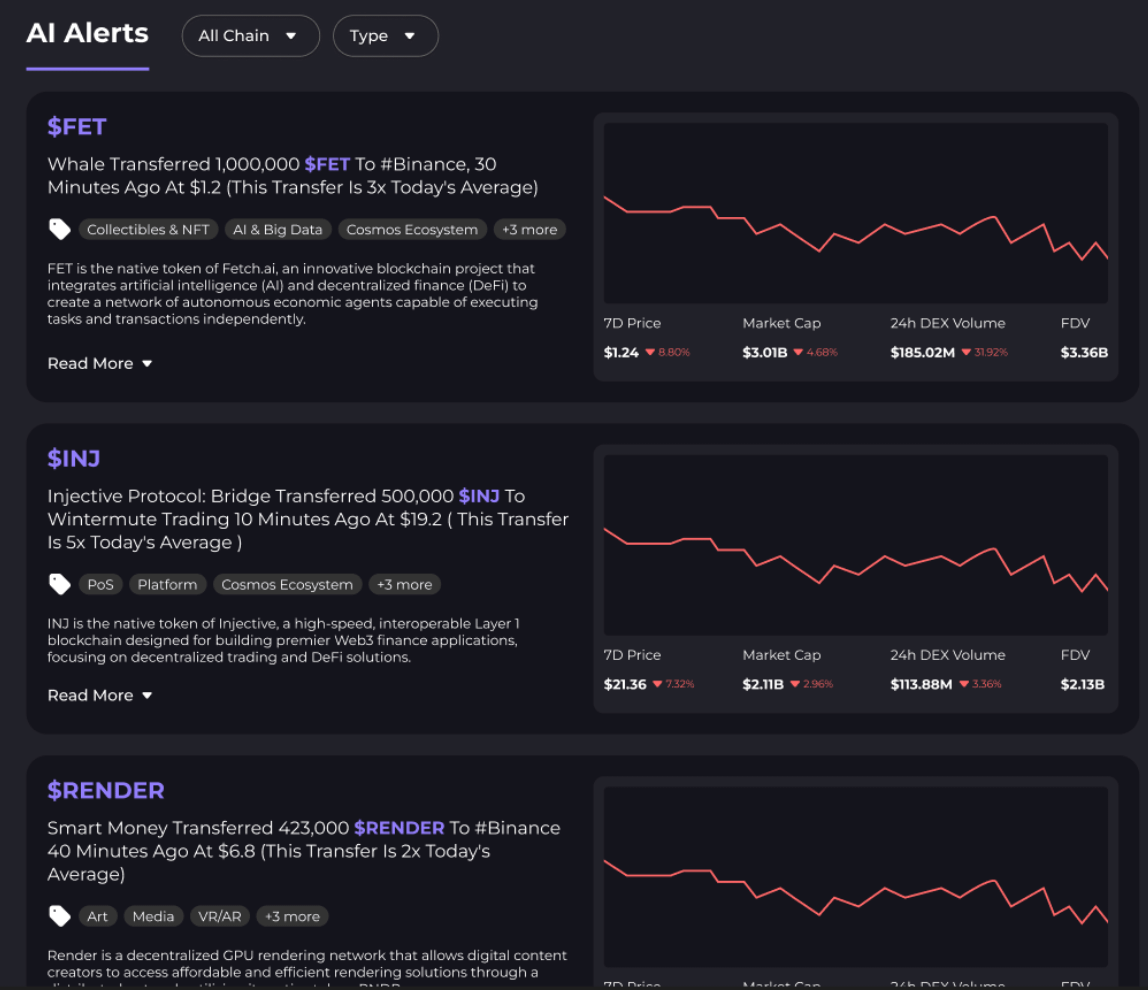Click the tag icon in the $INJ card
The image size is (1148, 990).
pos(60,585)
